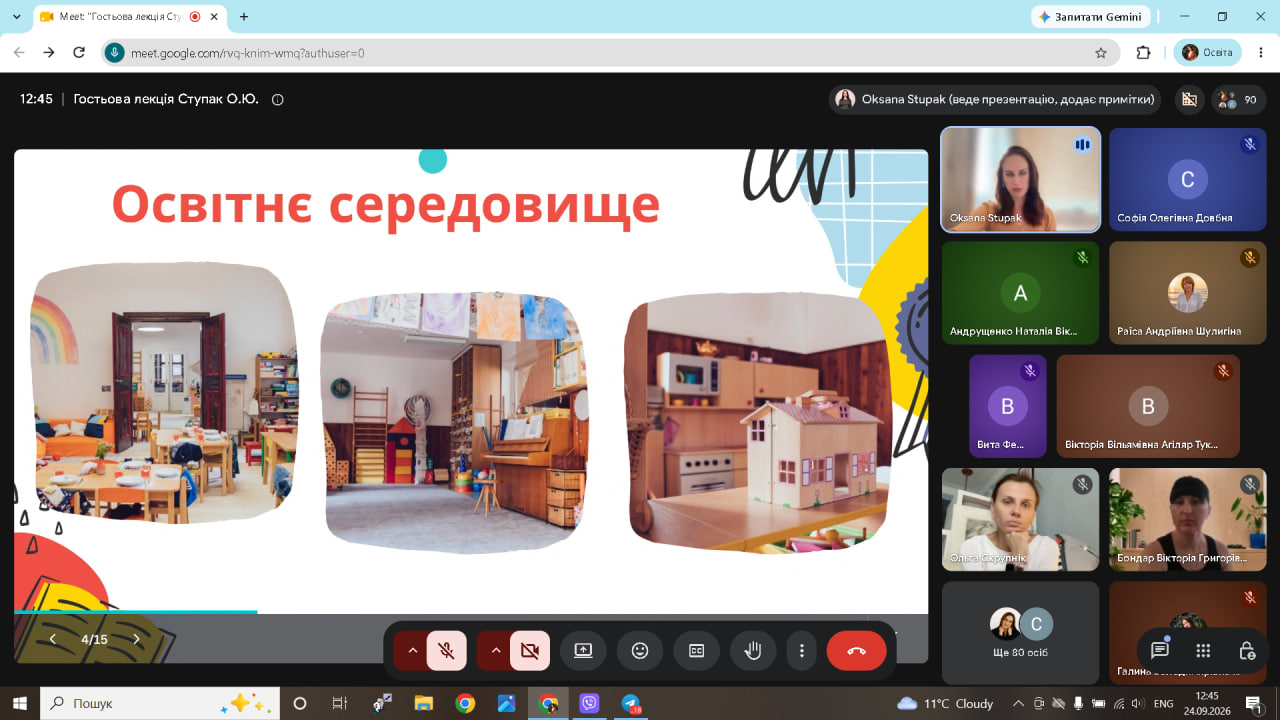Image resolution: width=1280 pixels, height=720 pixels.
Task: Select the Meet lecture browser tab
Action: pos(131,17)
